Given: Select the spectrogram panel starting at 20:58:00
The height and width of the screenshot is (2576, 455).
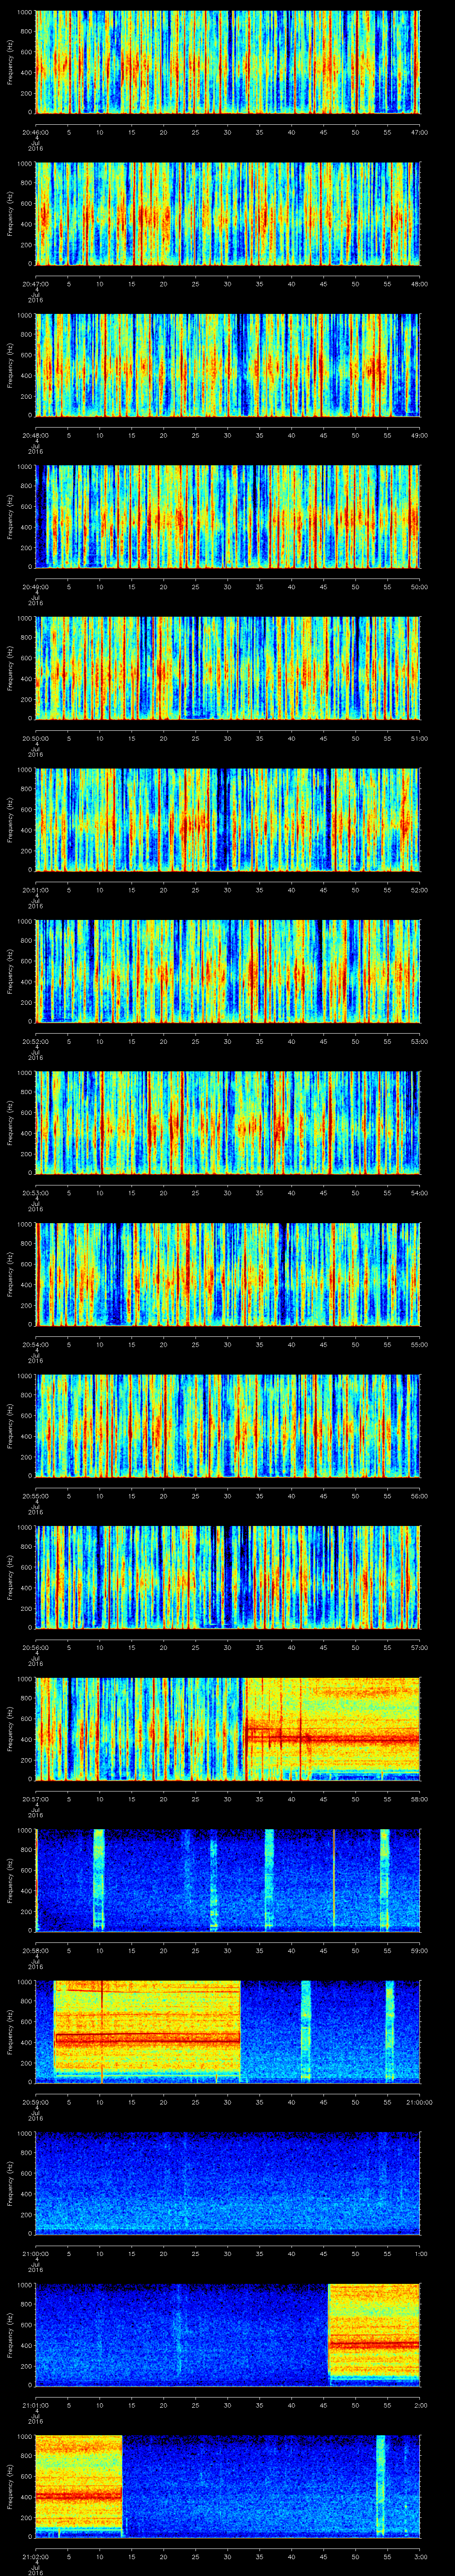Looking at the screenshot, I should 228,1880.
